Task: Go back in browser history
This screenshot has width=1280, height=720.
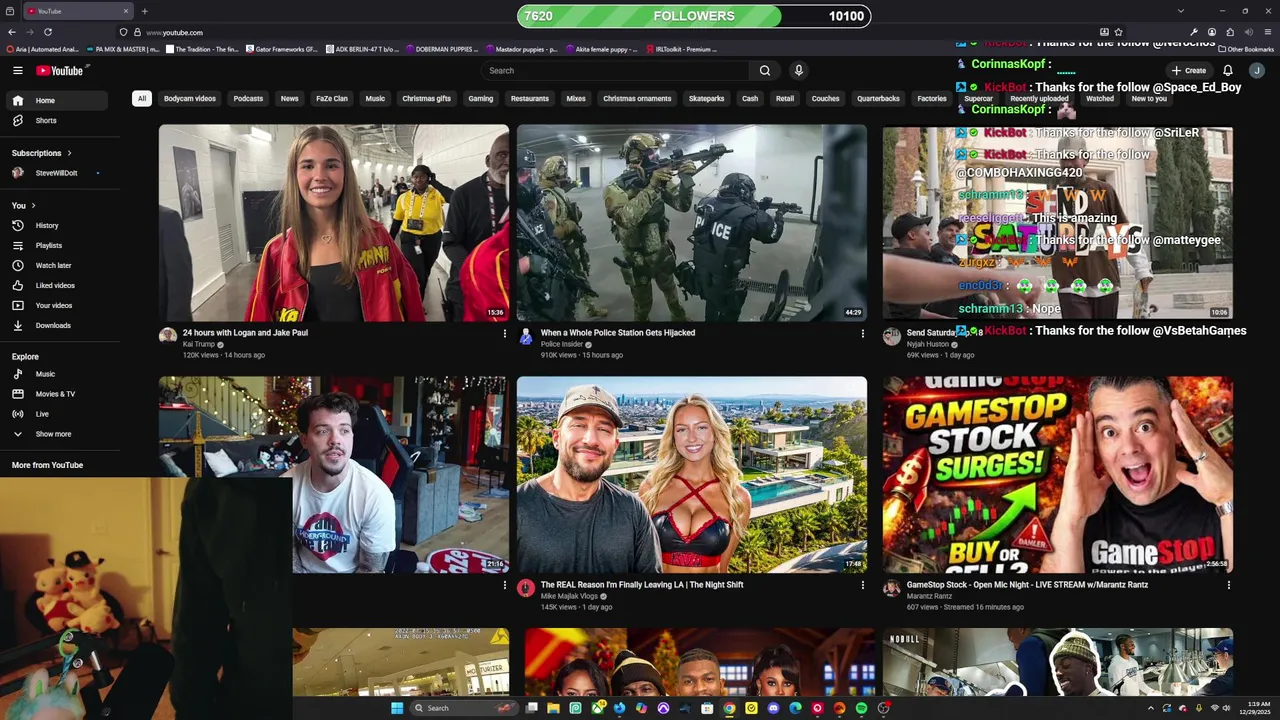Action: point(11,32)
